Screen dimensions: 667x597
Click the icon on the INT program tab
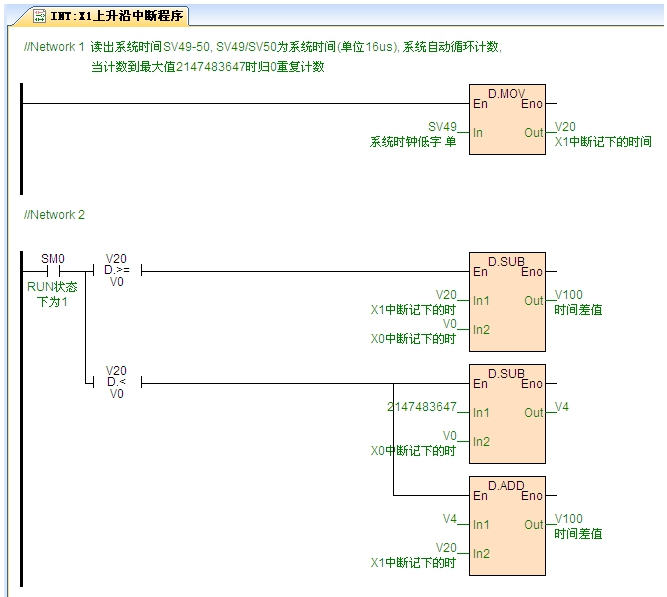pyautogui.click(x=40, y=16)
